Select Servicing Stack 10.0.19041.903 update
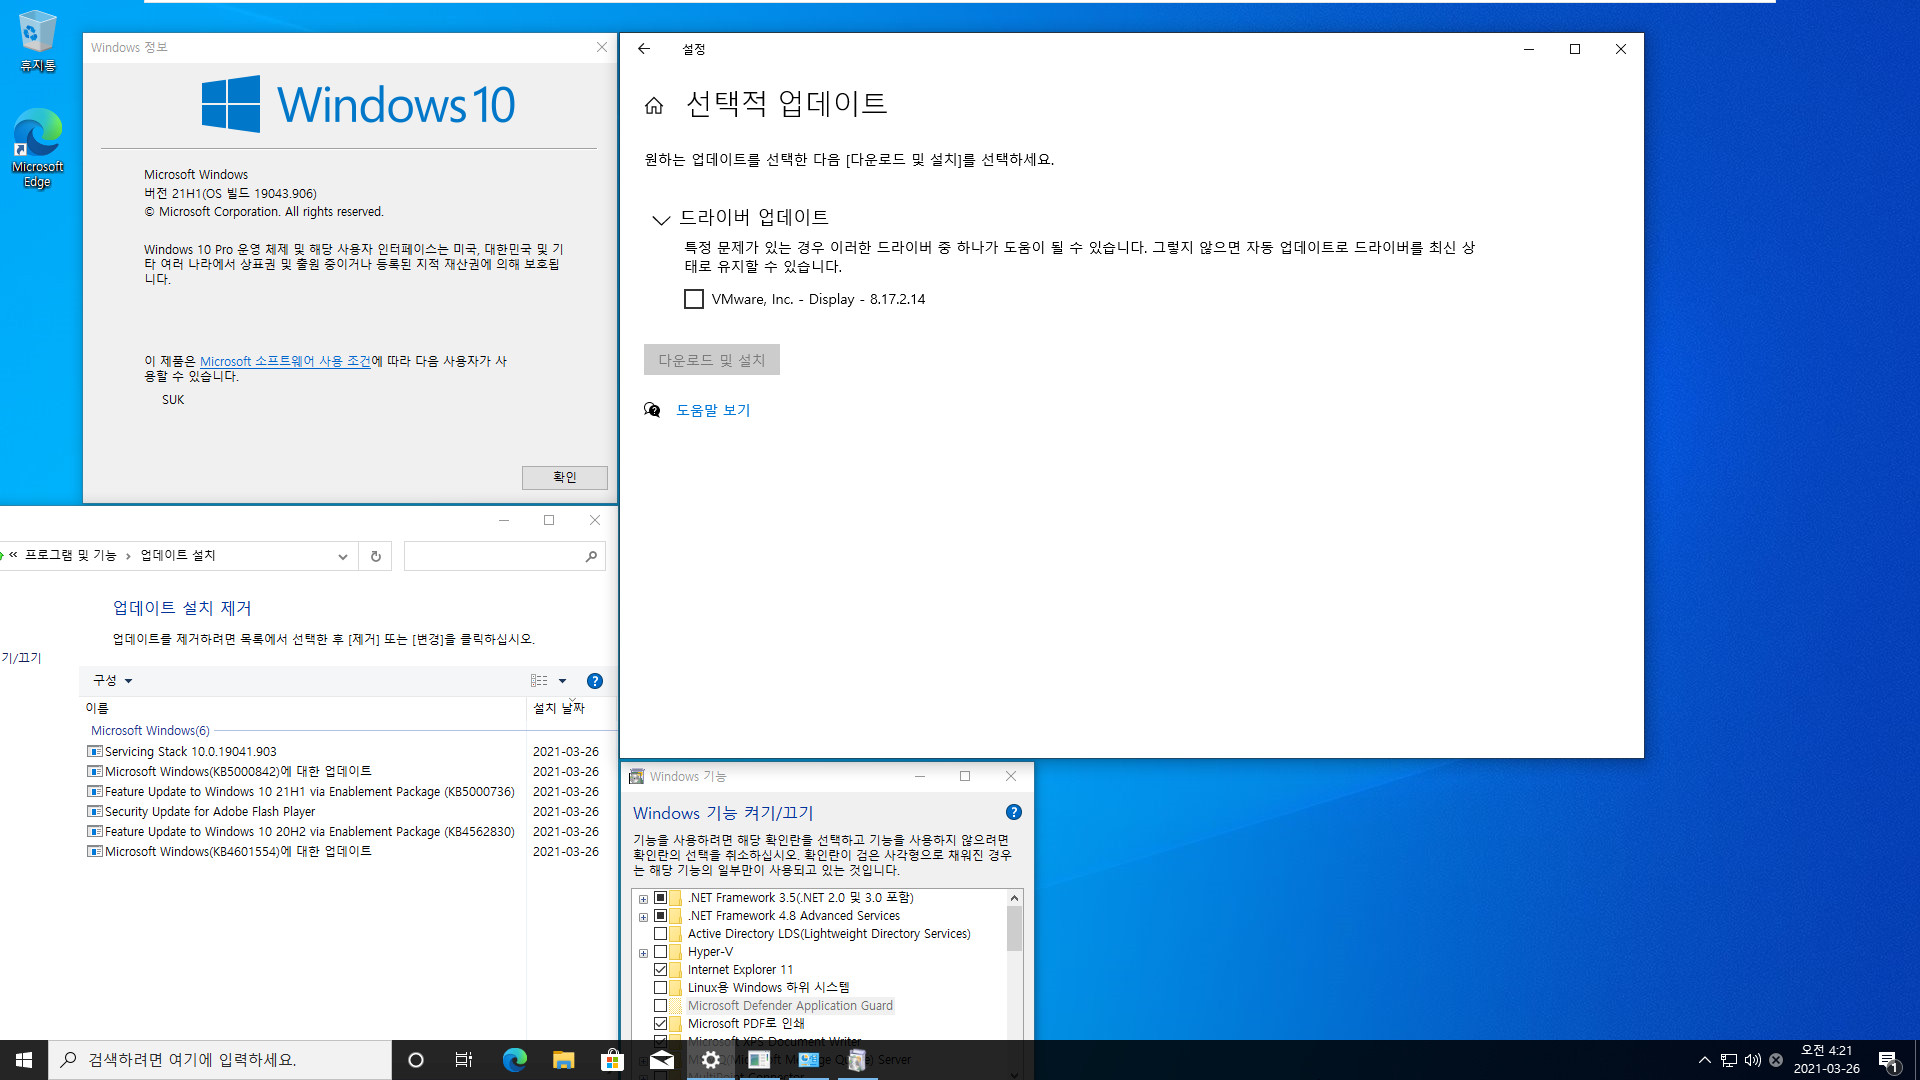Screen dimensions: 1920x1080 coord(191,752)
